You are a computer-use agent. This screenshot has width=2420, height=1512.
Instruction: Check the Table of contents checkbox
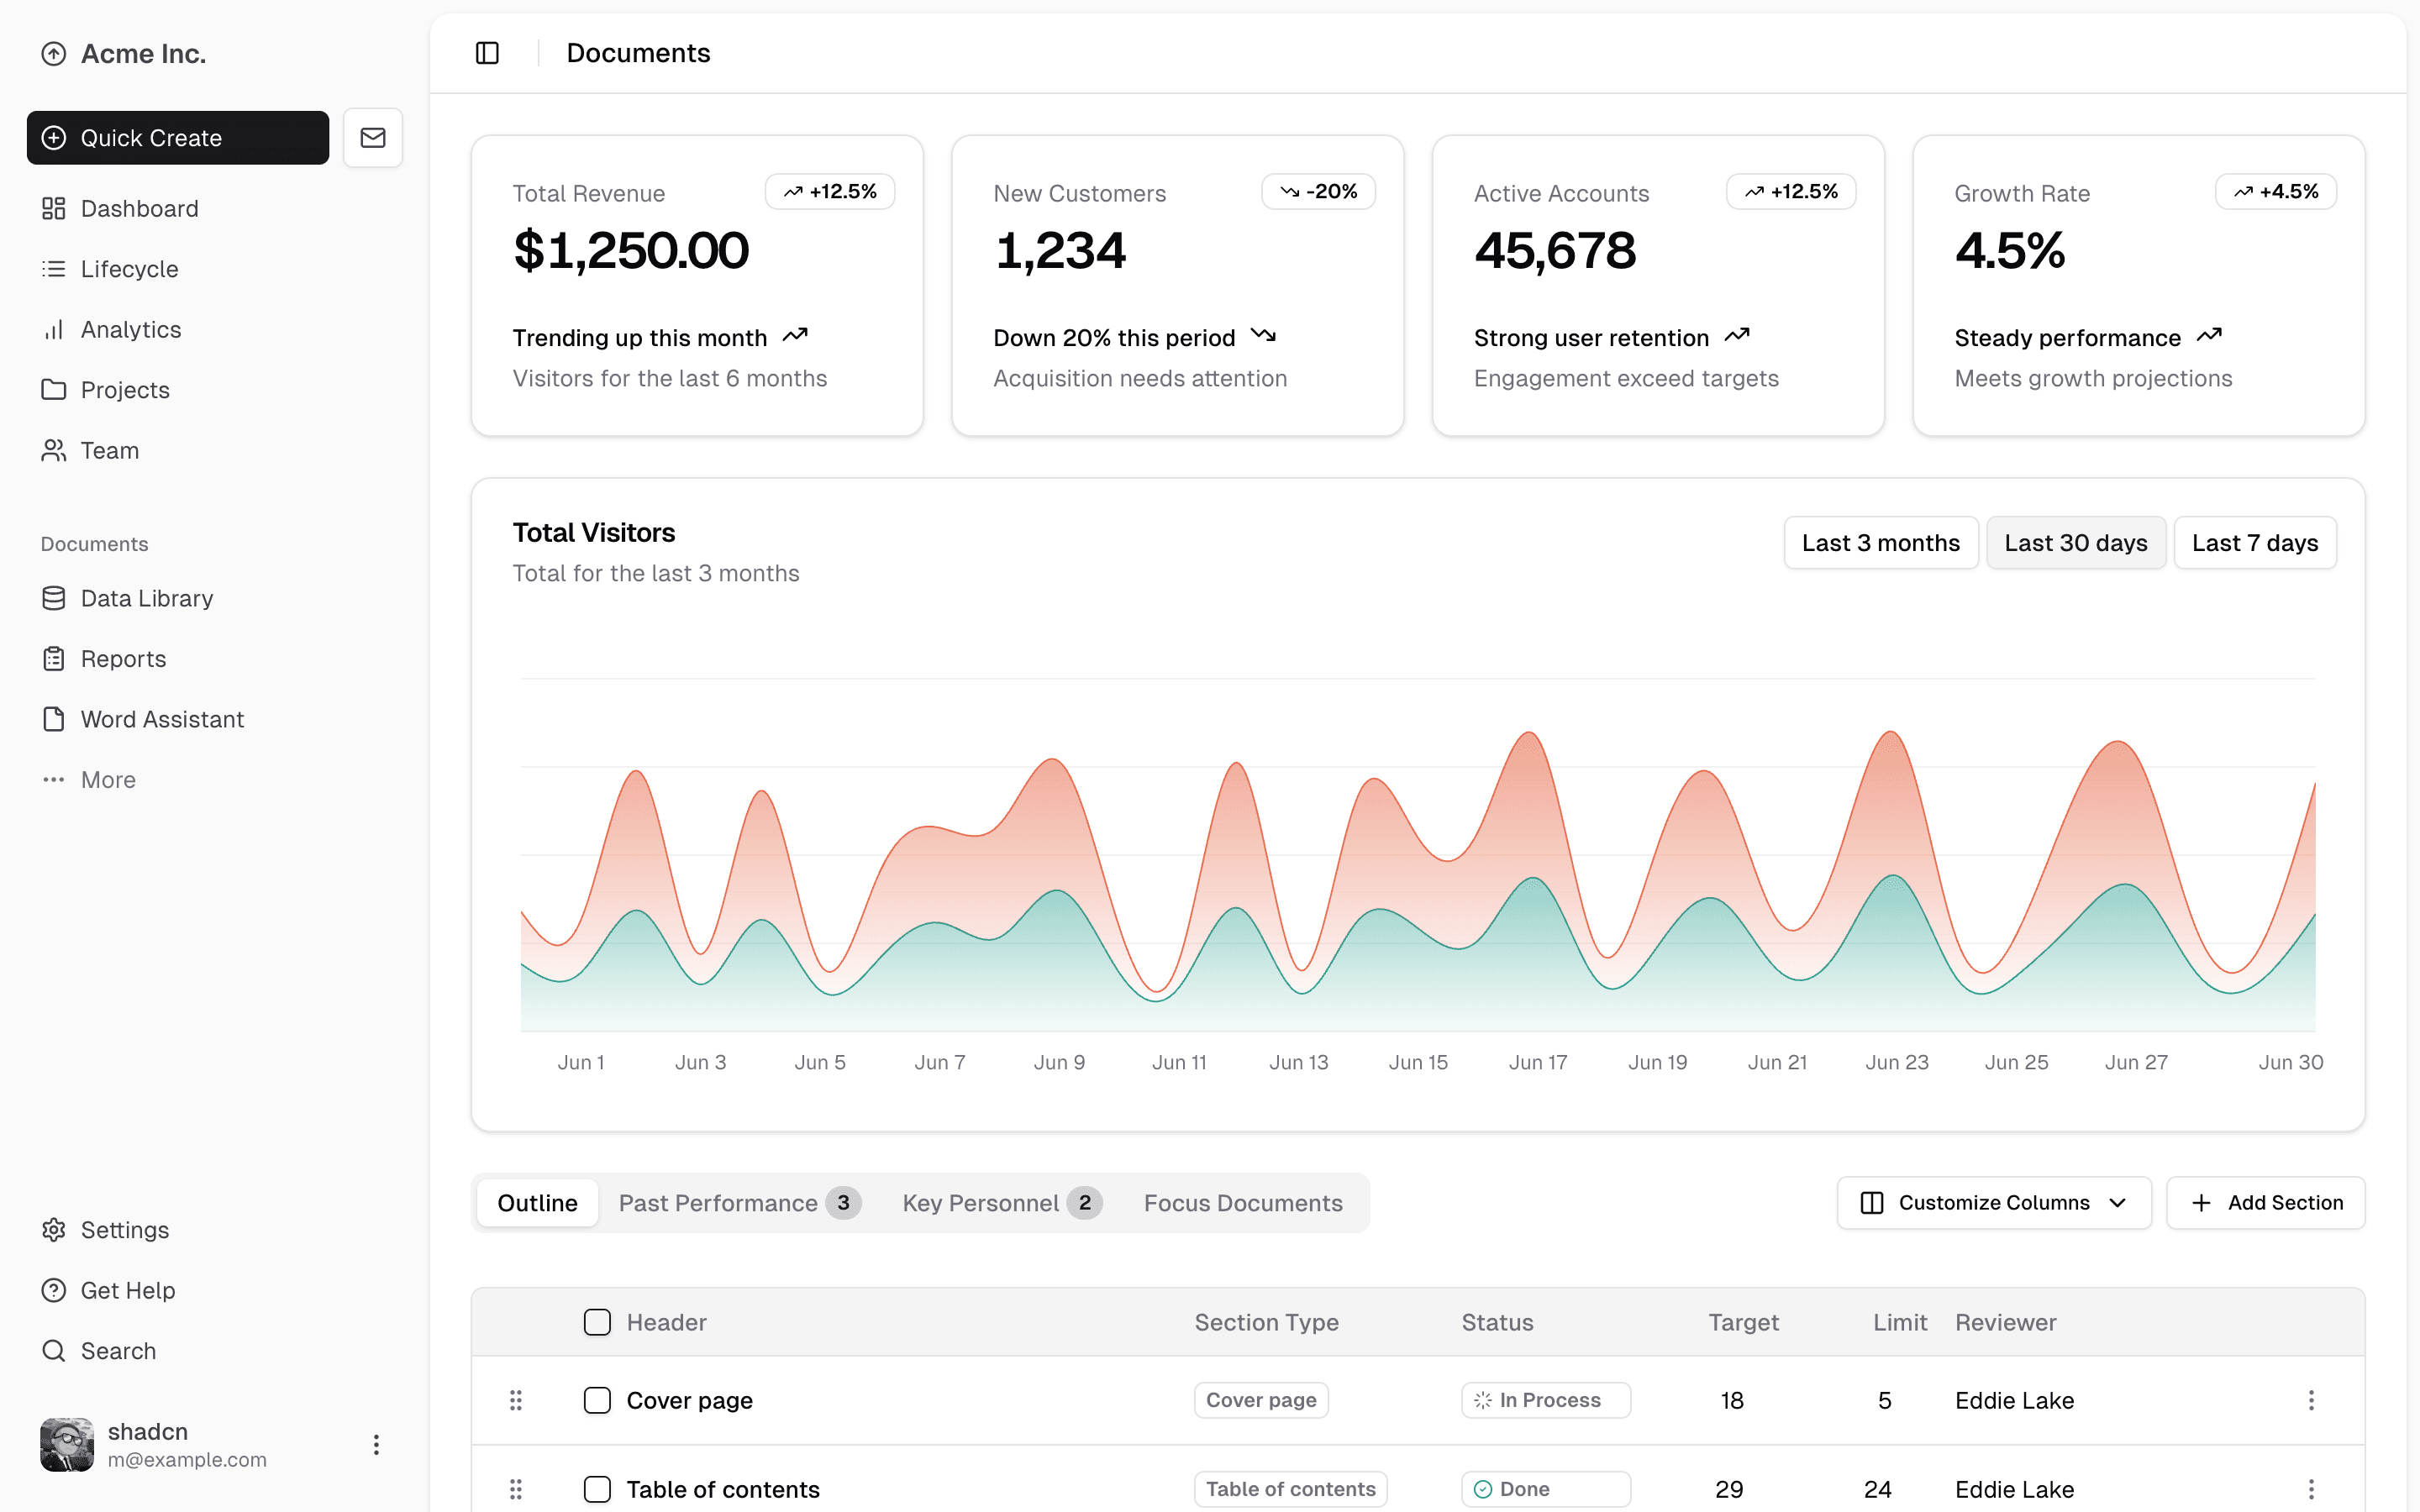597,1489
